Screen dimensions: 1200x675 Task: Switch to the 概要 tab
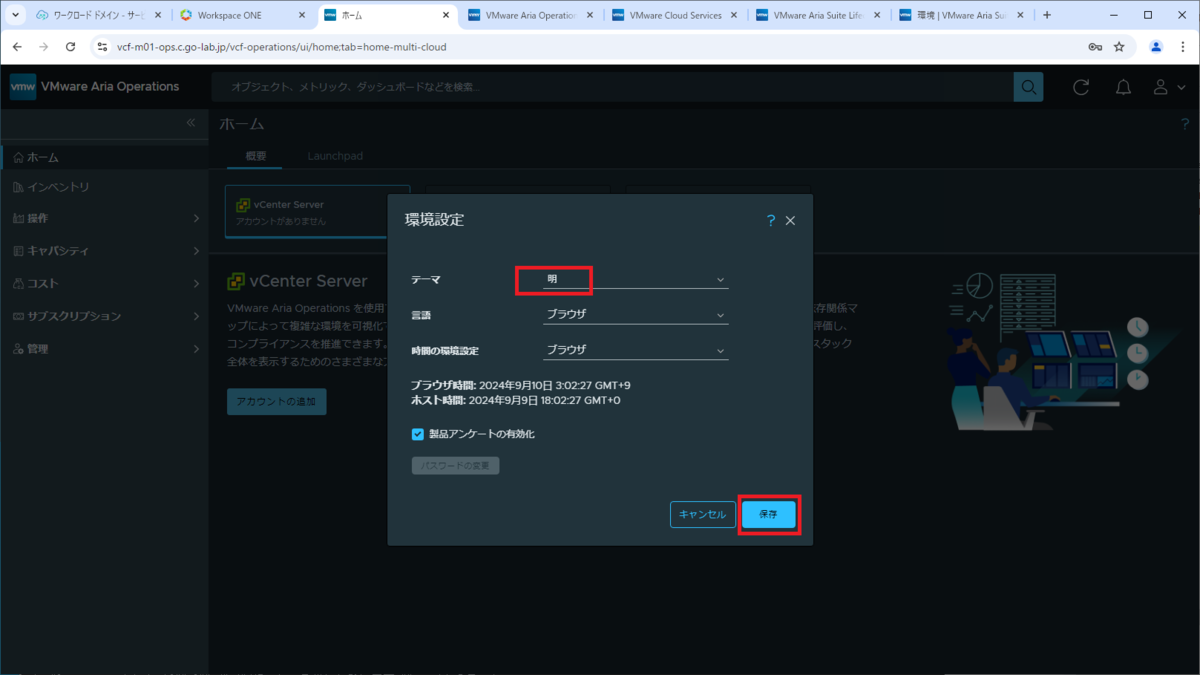[x=256, y=156]
